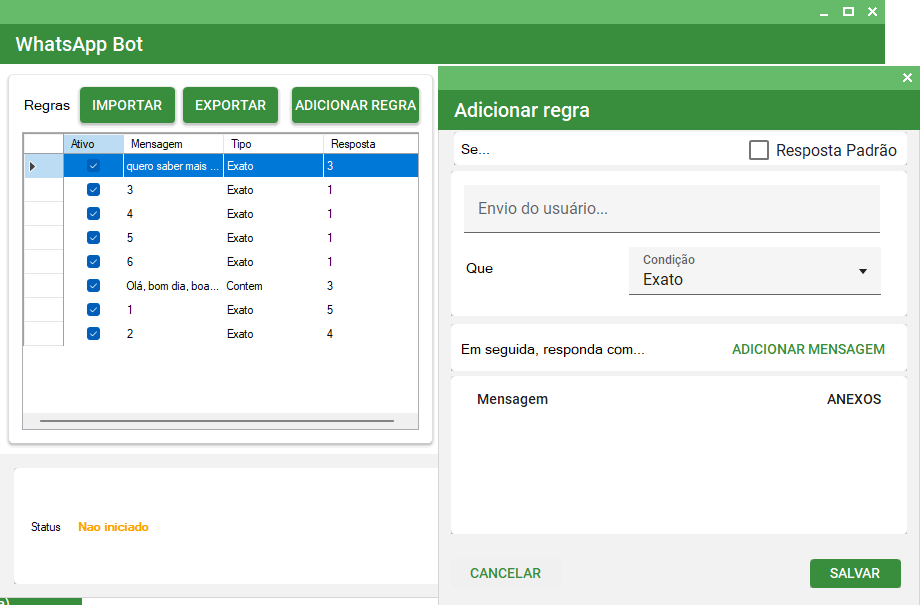Click the row selector arrow of first rule
Viewport: 920px width, 605px height.
tap(33, 166)
